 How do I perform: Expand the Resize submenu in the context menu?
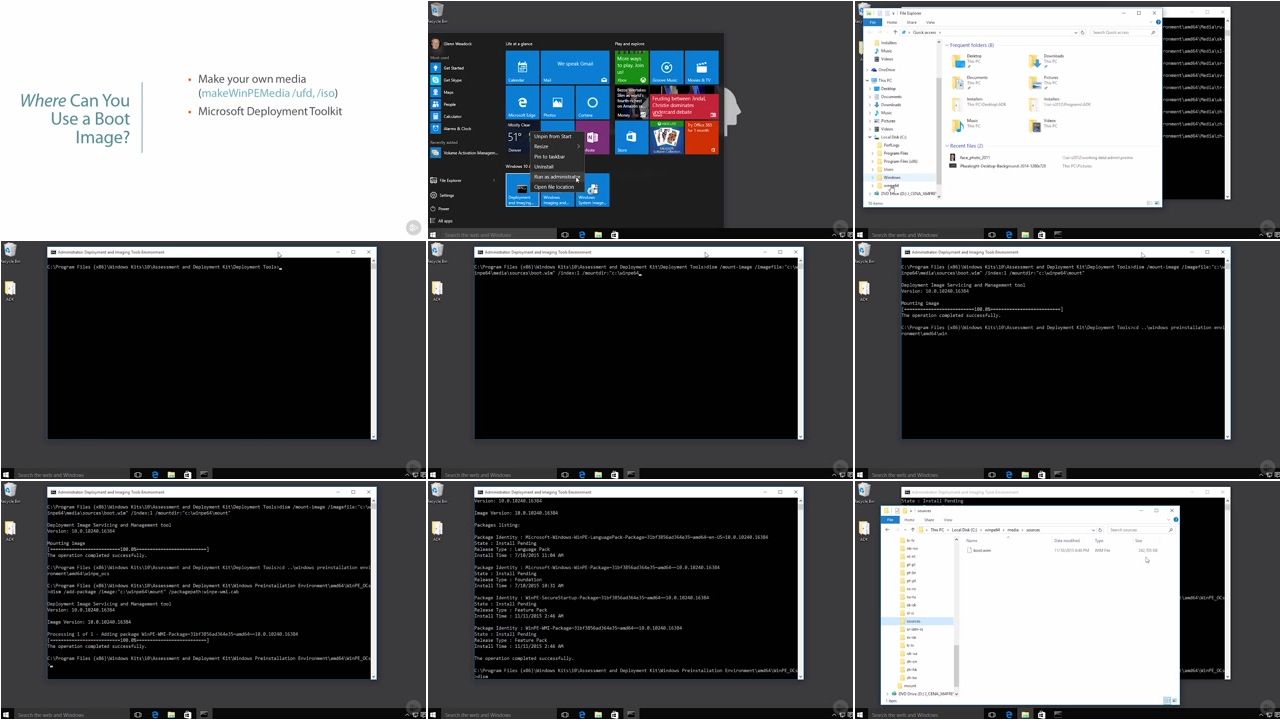[x=557, y=146]
